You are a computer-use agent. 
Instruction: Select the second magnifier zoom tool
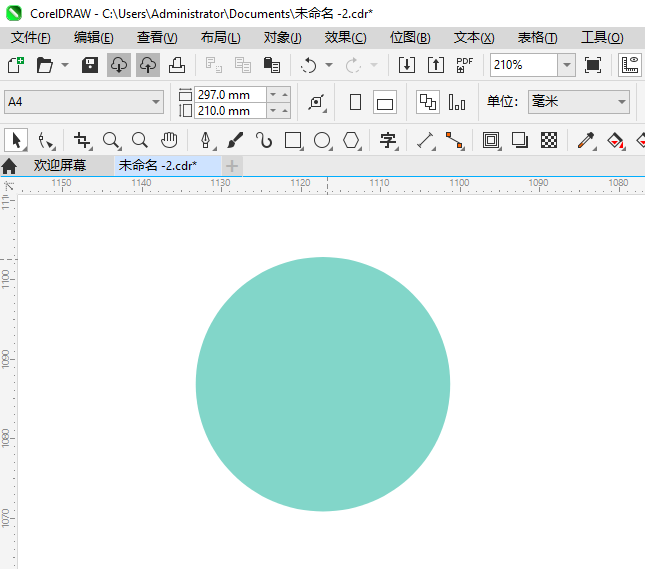pos(140,140)
